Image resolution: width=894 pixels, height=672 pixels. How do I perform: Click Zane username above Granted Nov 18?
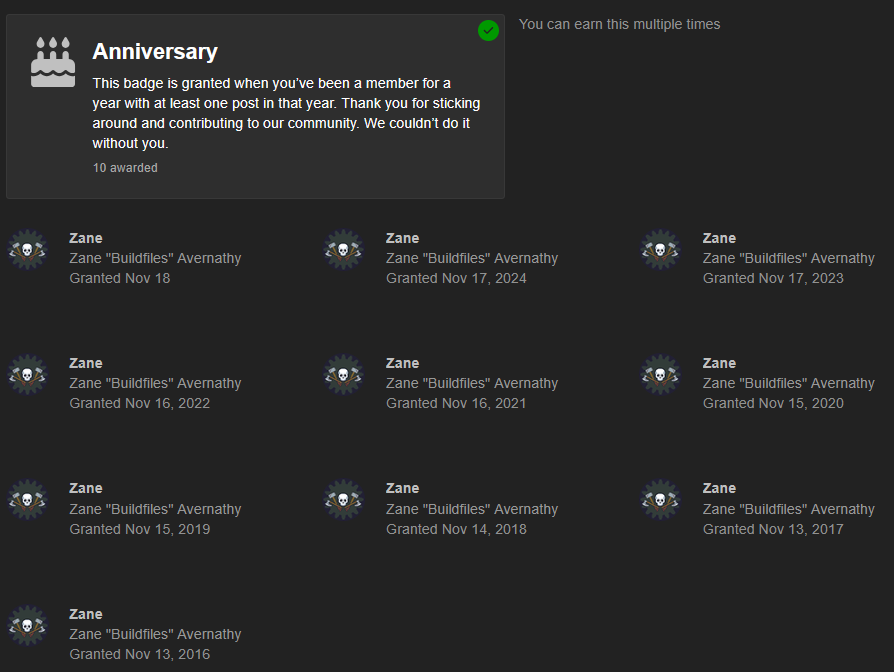86,238
